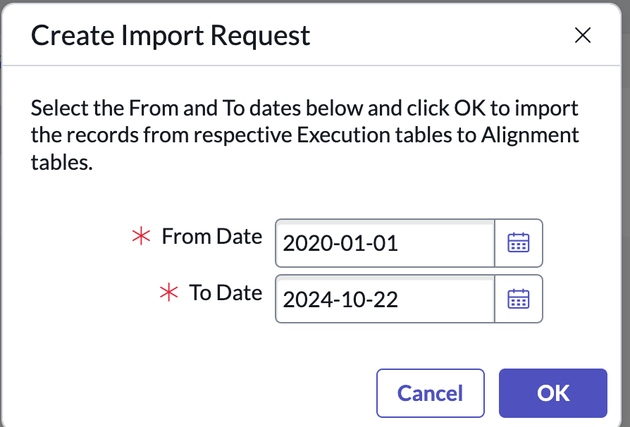Screen dimensions: 630x427
Task: Click the To Date input field
Action: tap(385, 299)
